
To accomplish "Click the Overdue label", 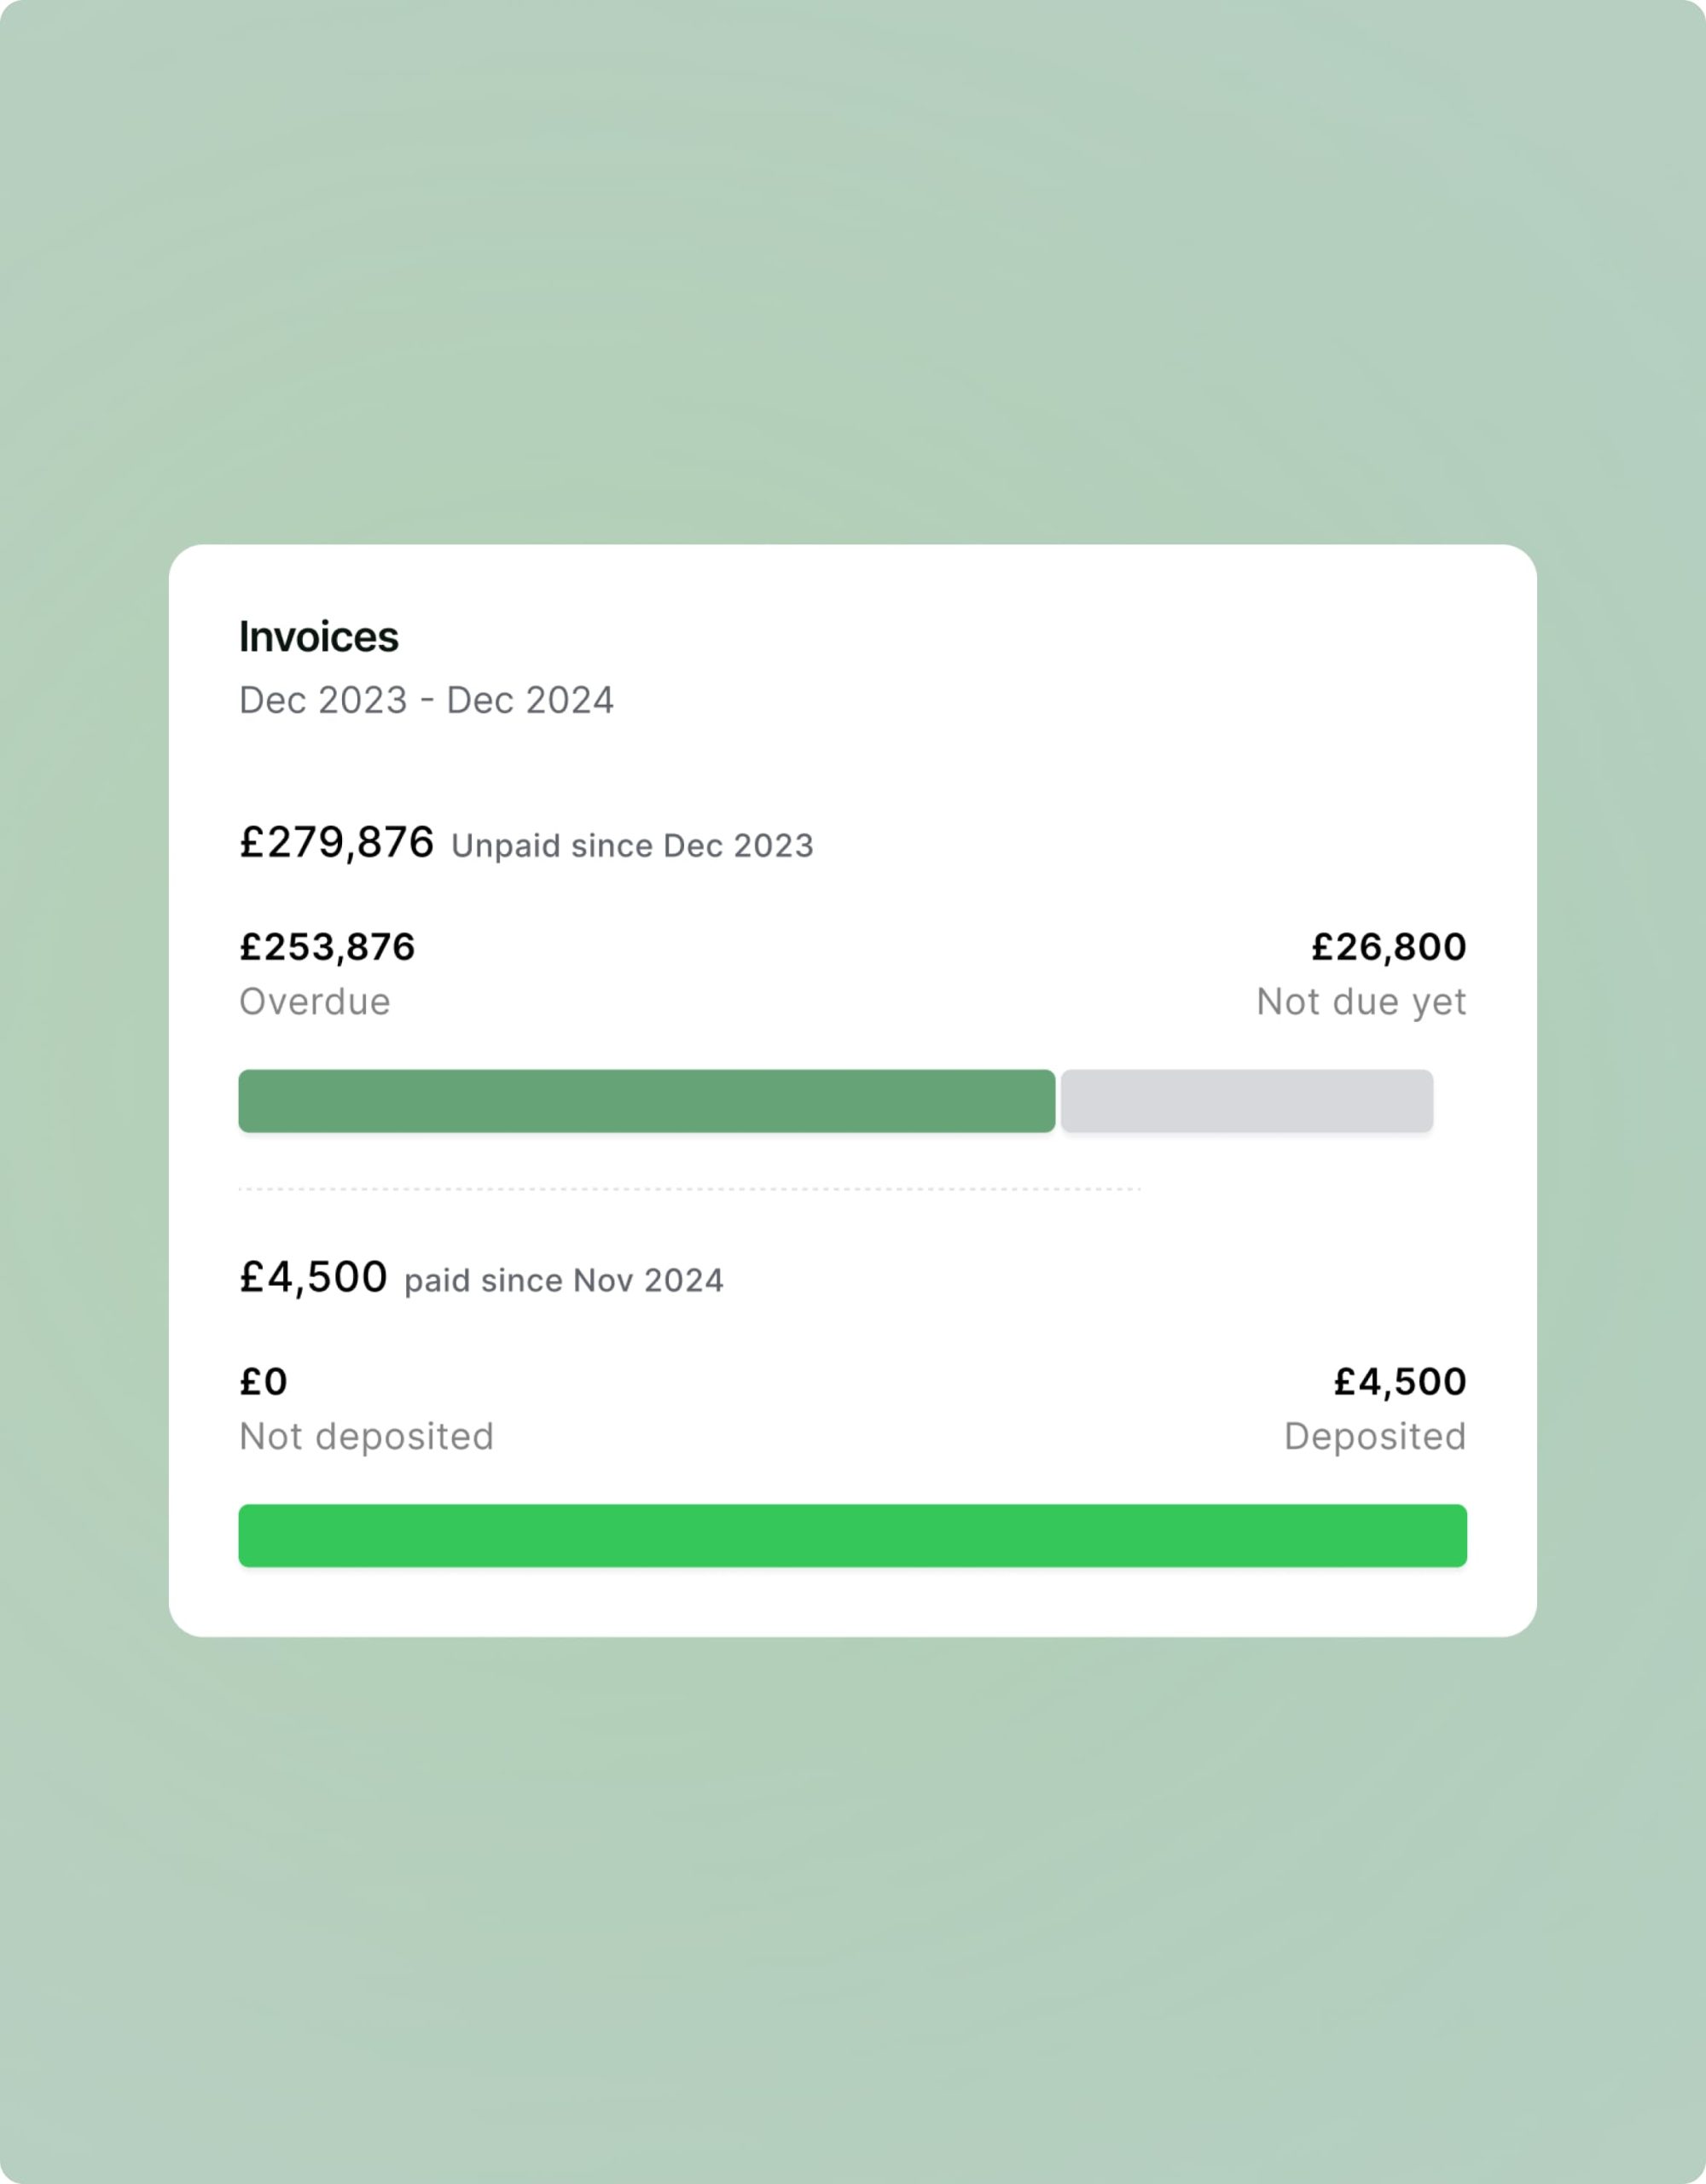I will point(314,1001).
